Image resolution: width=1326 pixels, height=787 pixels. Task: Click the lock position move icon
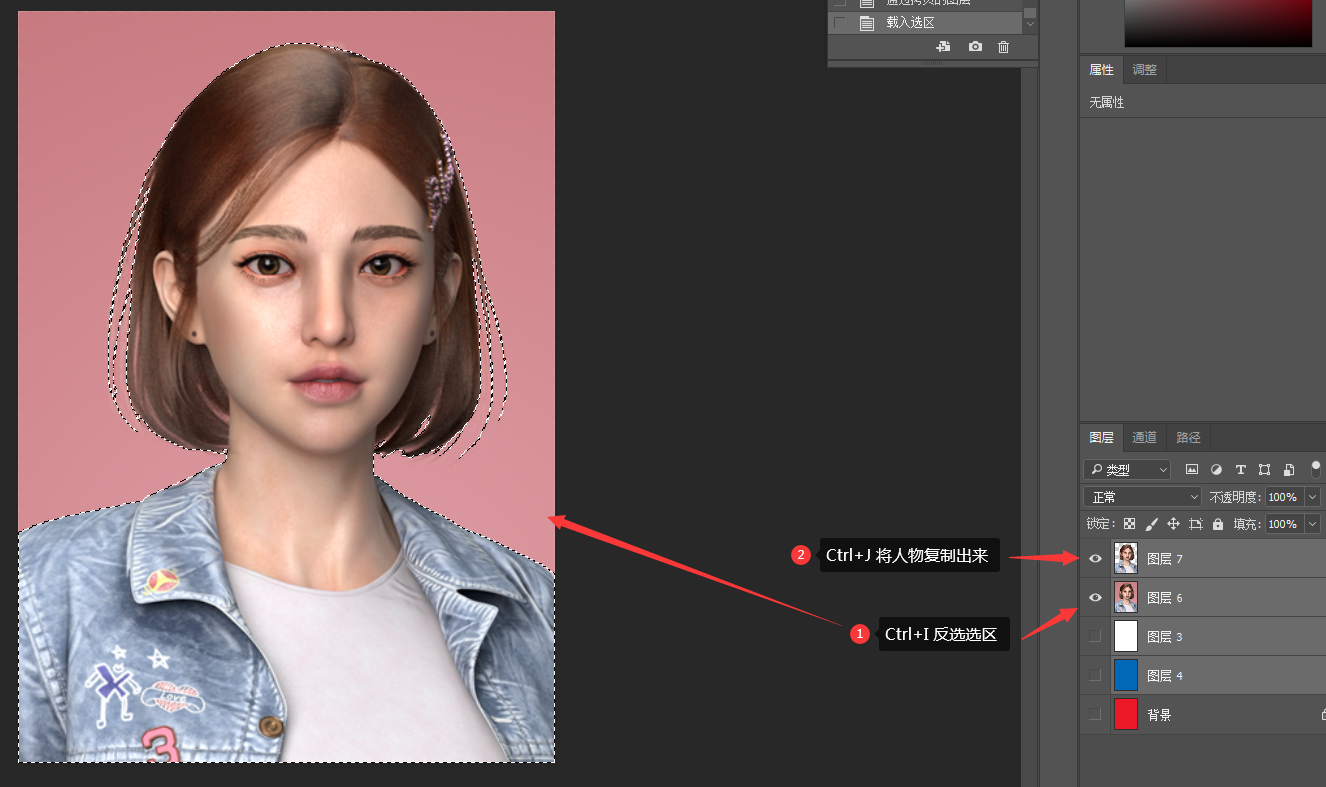1173,524
